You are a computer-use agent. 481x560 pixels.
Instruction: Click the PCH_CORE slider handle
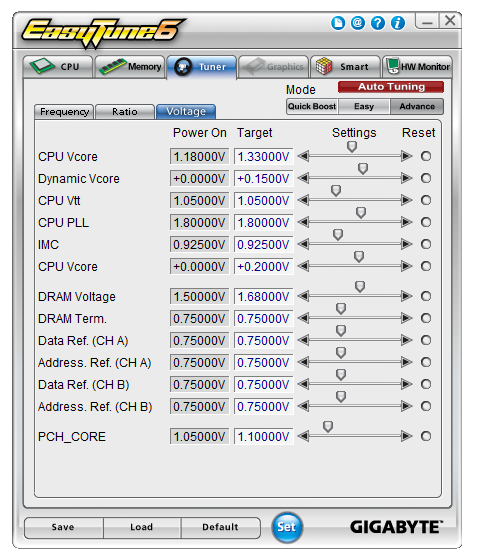point(328,426)
